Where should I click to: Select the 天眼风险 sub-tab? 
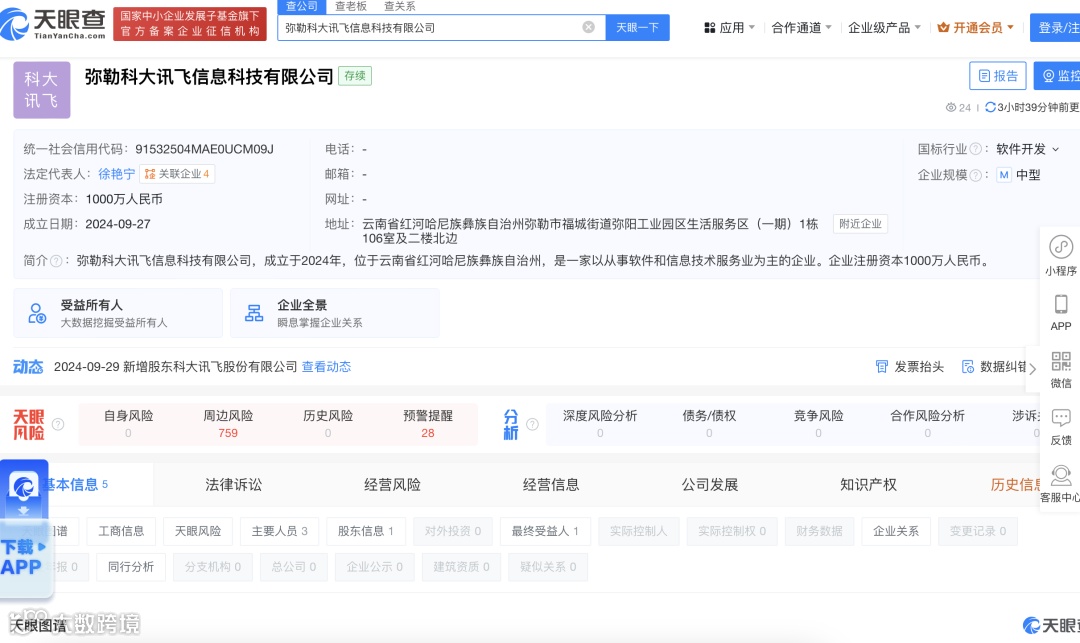click(198, 531)
